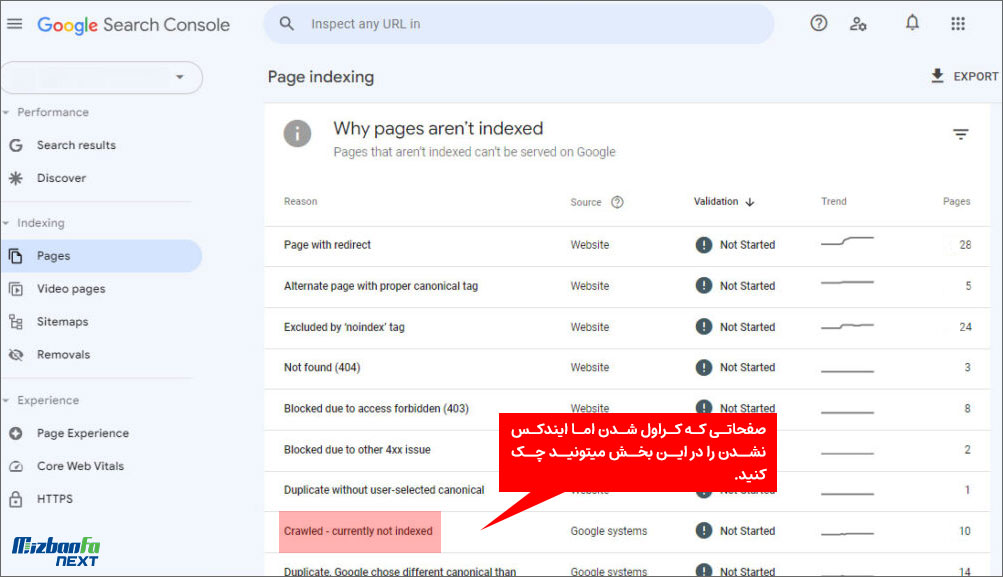Click the Pages document icon
Viewport: 1003px width, 577px height.
[x=16, y=256]
